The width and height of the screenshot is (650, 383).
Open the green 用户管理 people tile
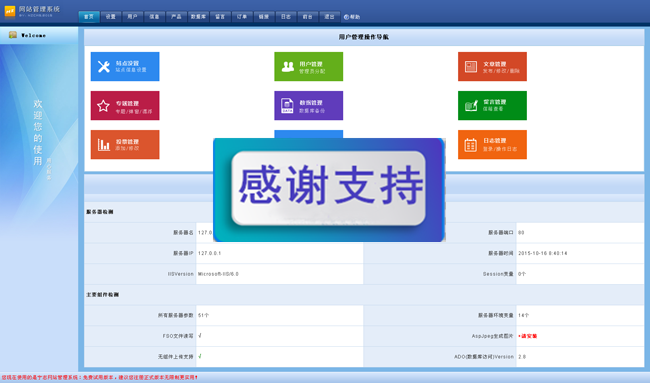click(308, 66)
